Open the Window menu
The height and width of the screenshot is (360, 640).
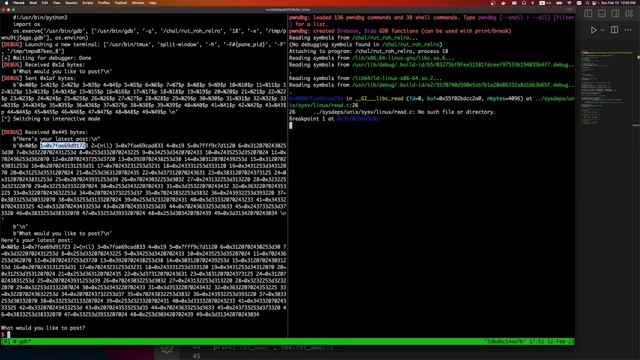coord(138,3)
